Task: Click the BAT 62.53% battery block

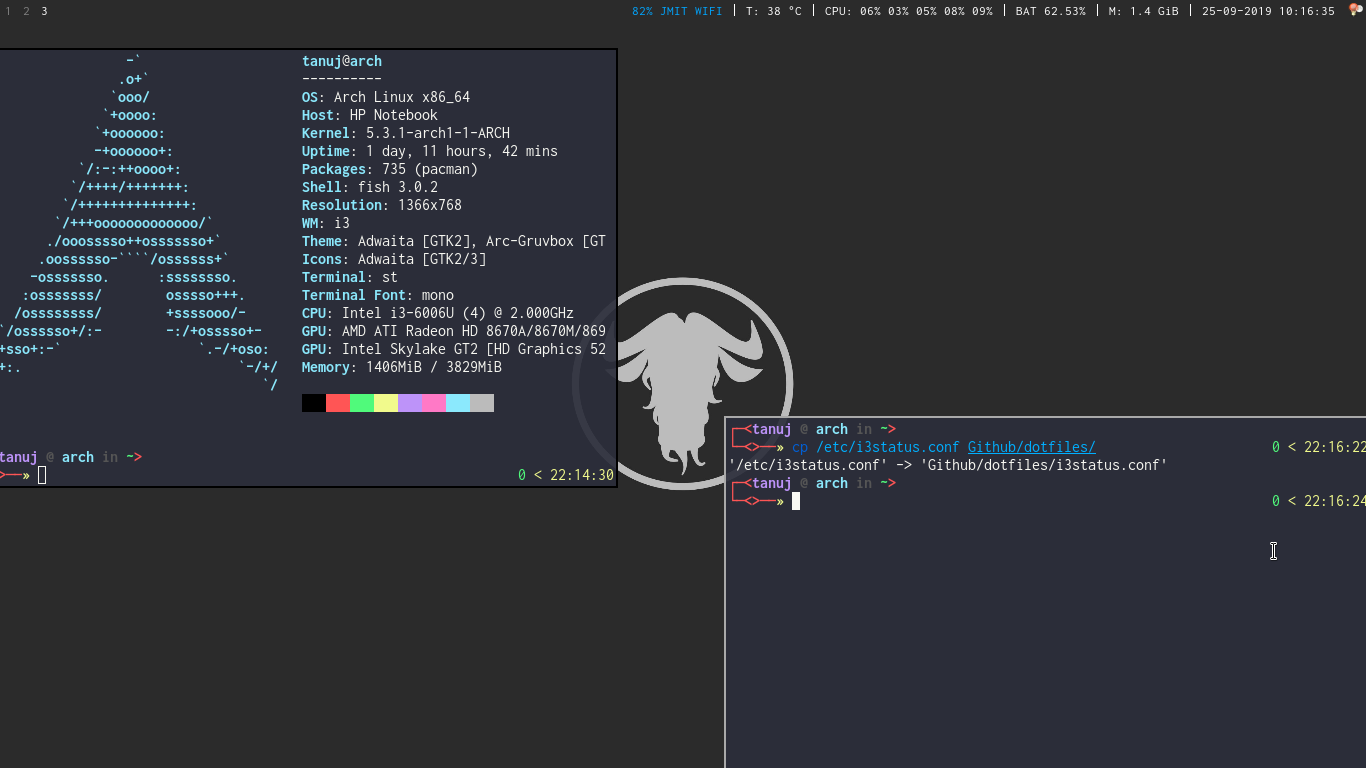Action: pyautogui.click(x=1050, y=11)
